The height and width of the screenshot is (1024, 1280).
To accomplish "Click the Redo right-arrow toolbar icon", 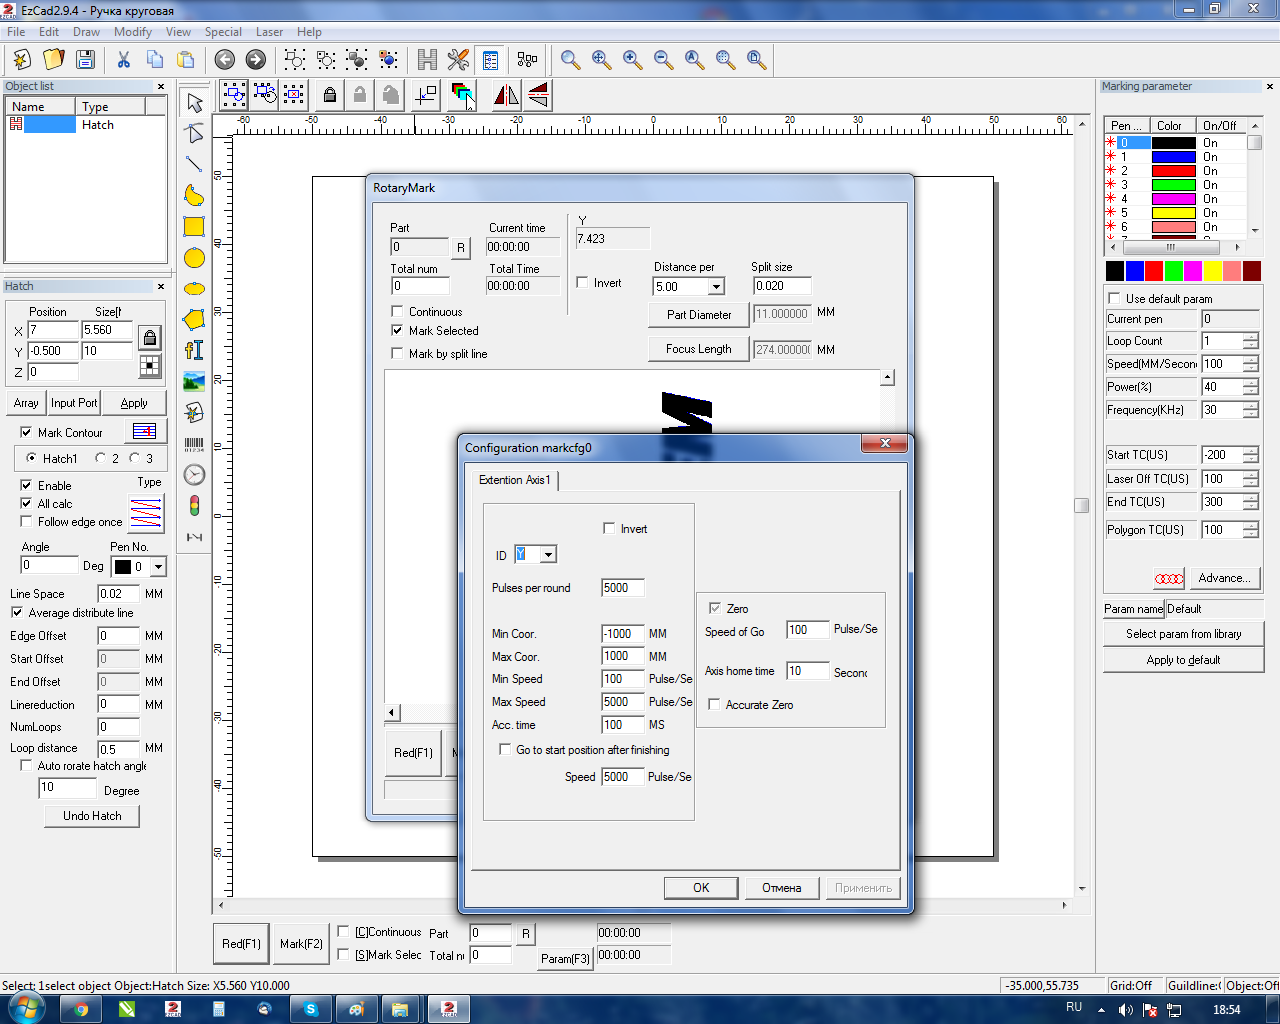I will click(x=256, y=60).
